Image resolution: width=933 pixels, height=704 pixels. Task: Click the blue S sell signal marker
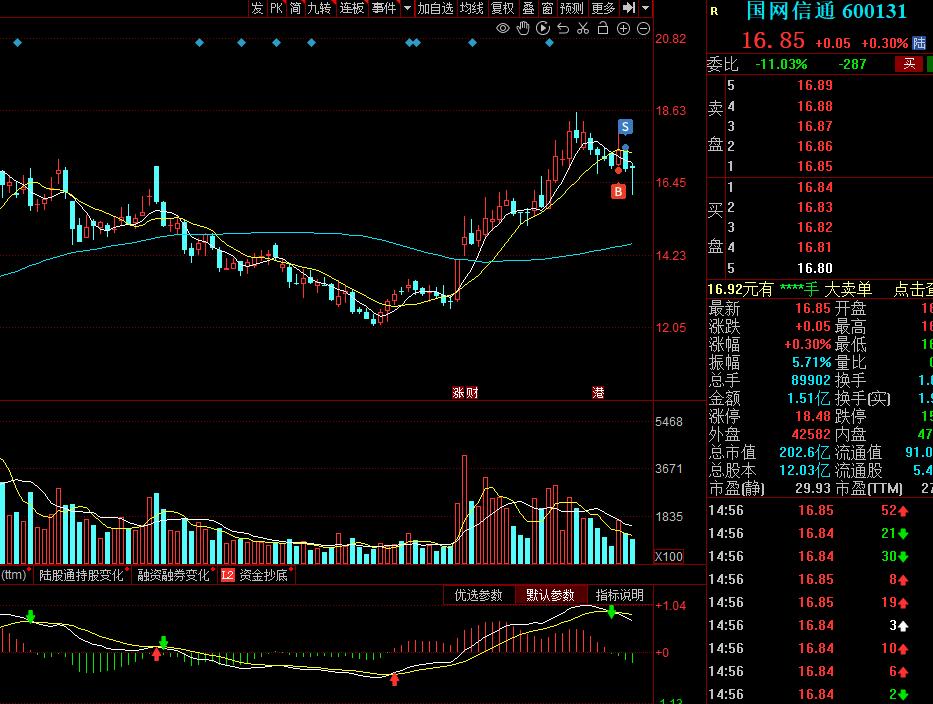coord(625,127)
